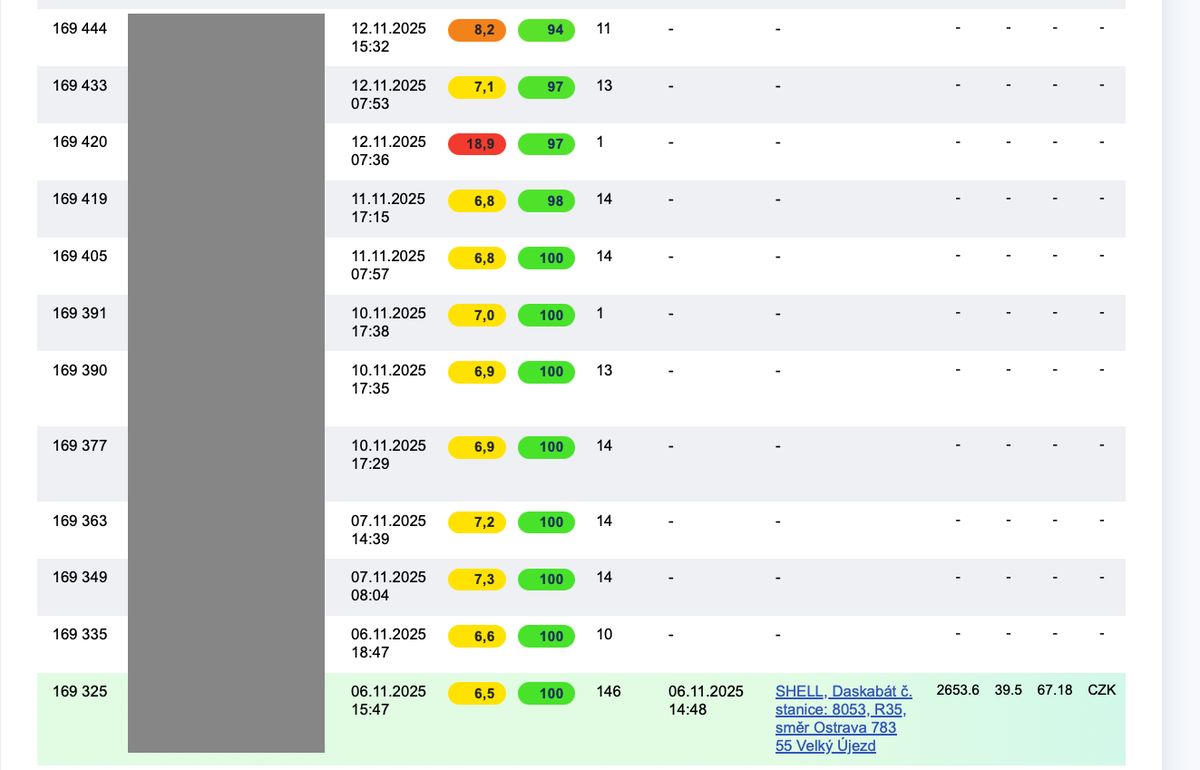The height and width of the screenshot is (770, 1200).
Task: Click the 146 distance value
Action: [608, 691]
